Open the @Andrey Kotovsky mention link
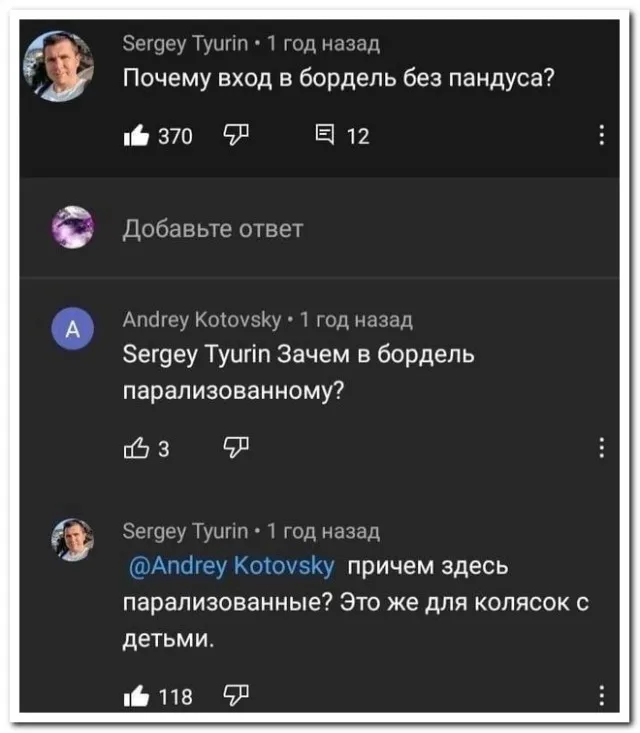This screenshot has height=733, width=640. point(232,566)
